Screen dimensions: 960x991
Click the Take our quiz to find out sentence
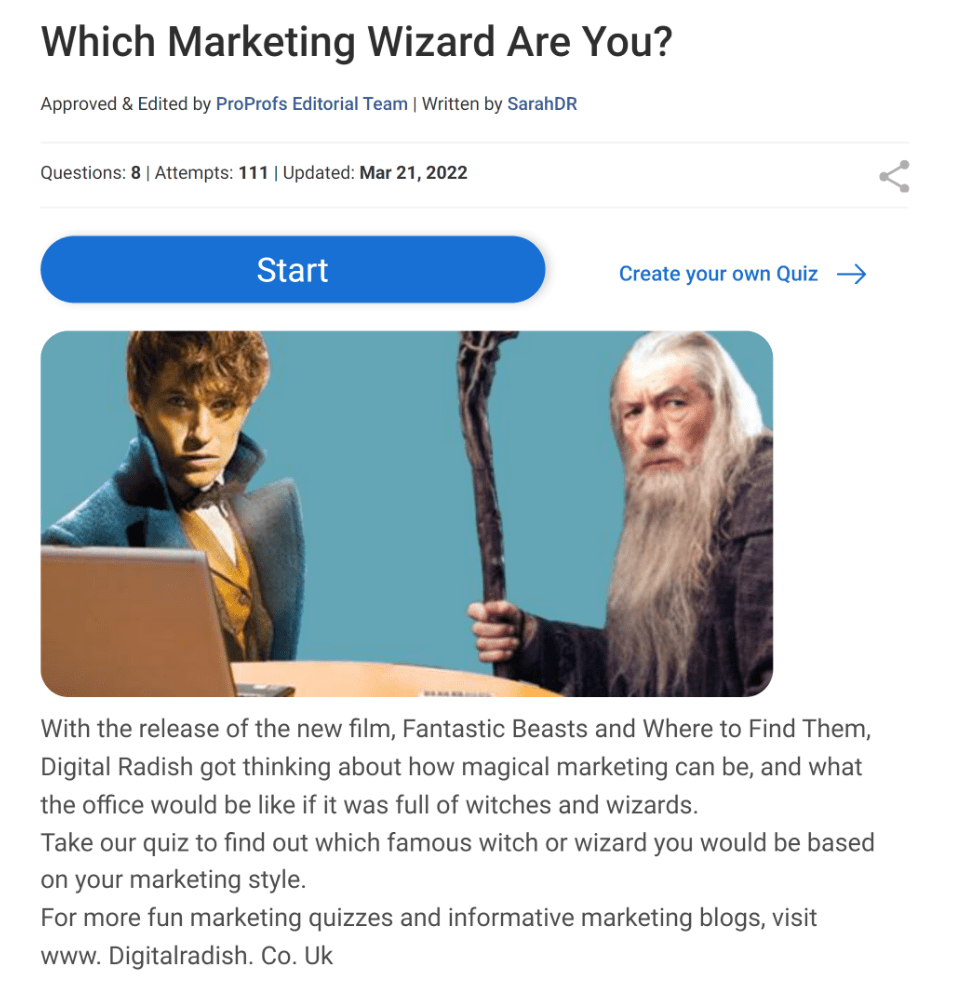click(458, 861)
